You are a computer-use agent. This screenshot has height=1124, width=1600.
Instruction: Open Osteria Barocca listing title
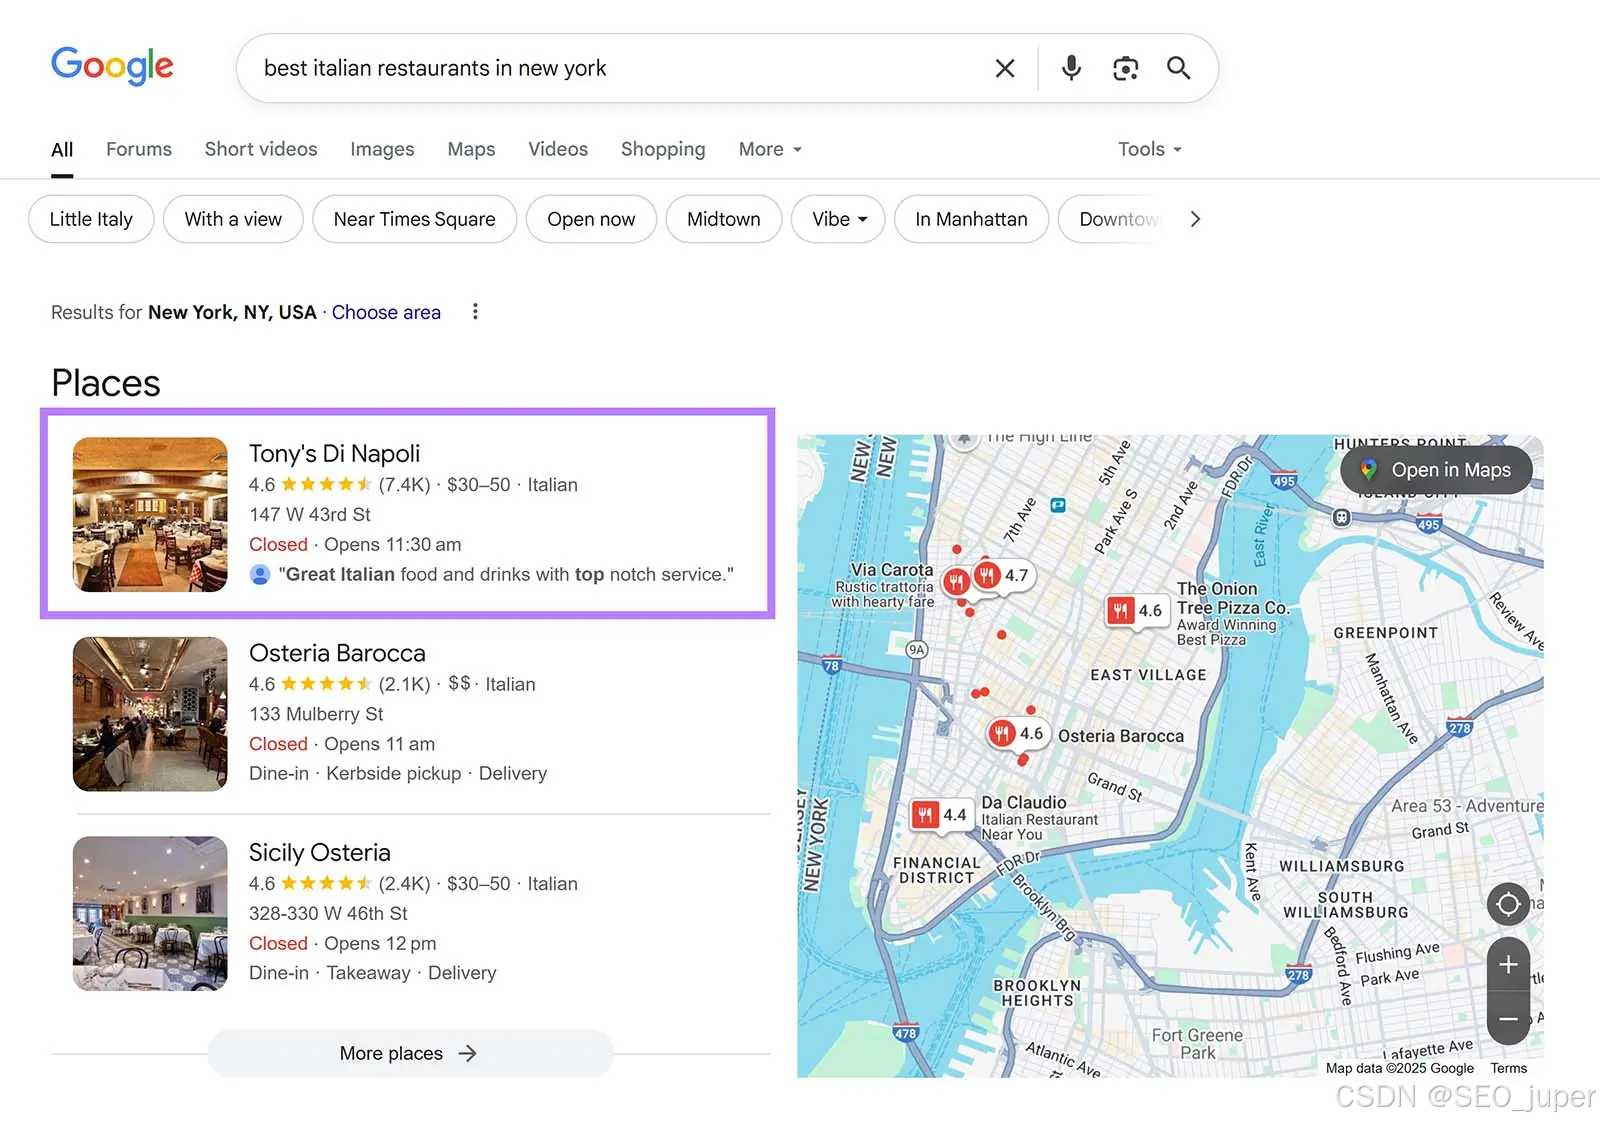pyautogui.click(x=337, y=653)
